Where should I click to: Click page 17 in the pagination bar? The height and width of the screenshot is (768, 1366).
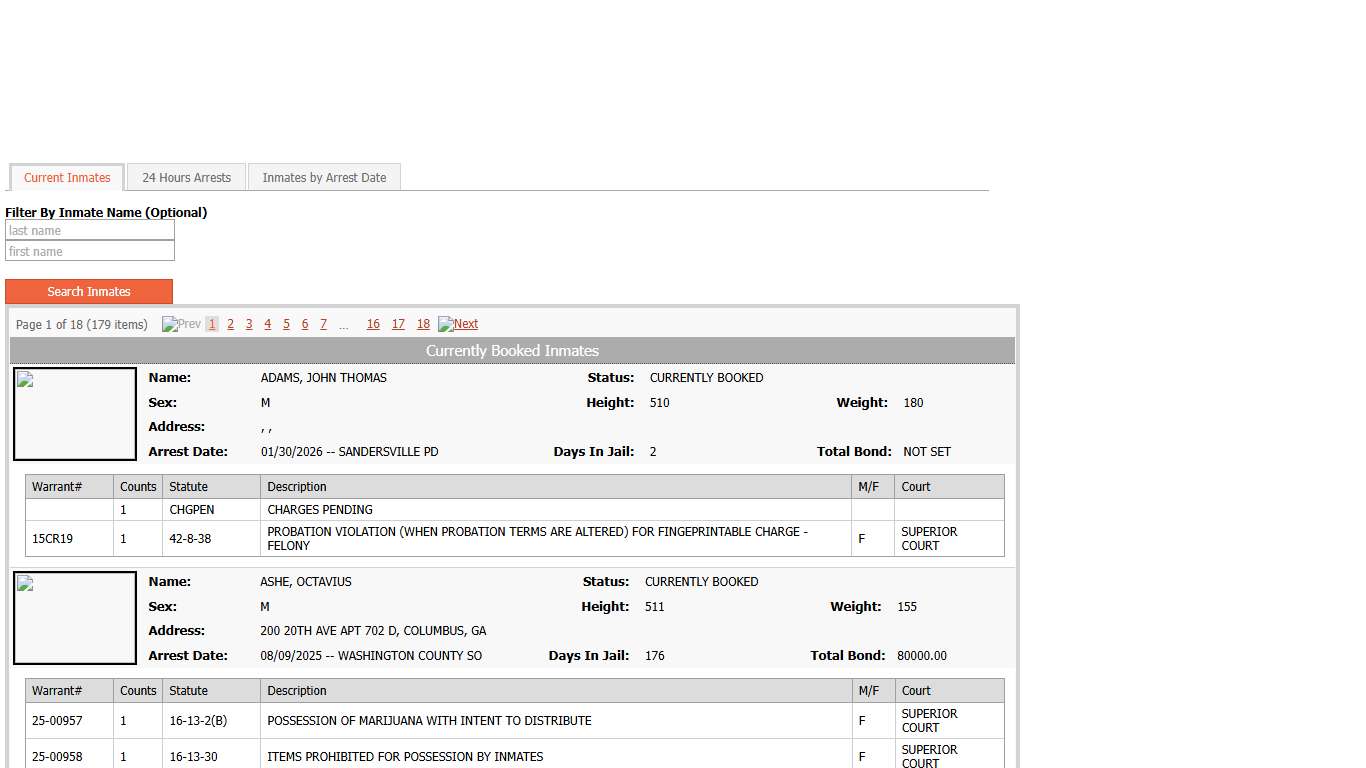[398, 324]
